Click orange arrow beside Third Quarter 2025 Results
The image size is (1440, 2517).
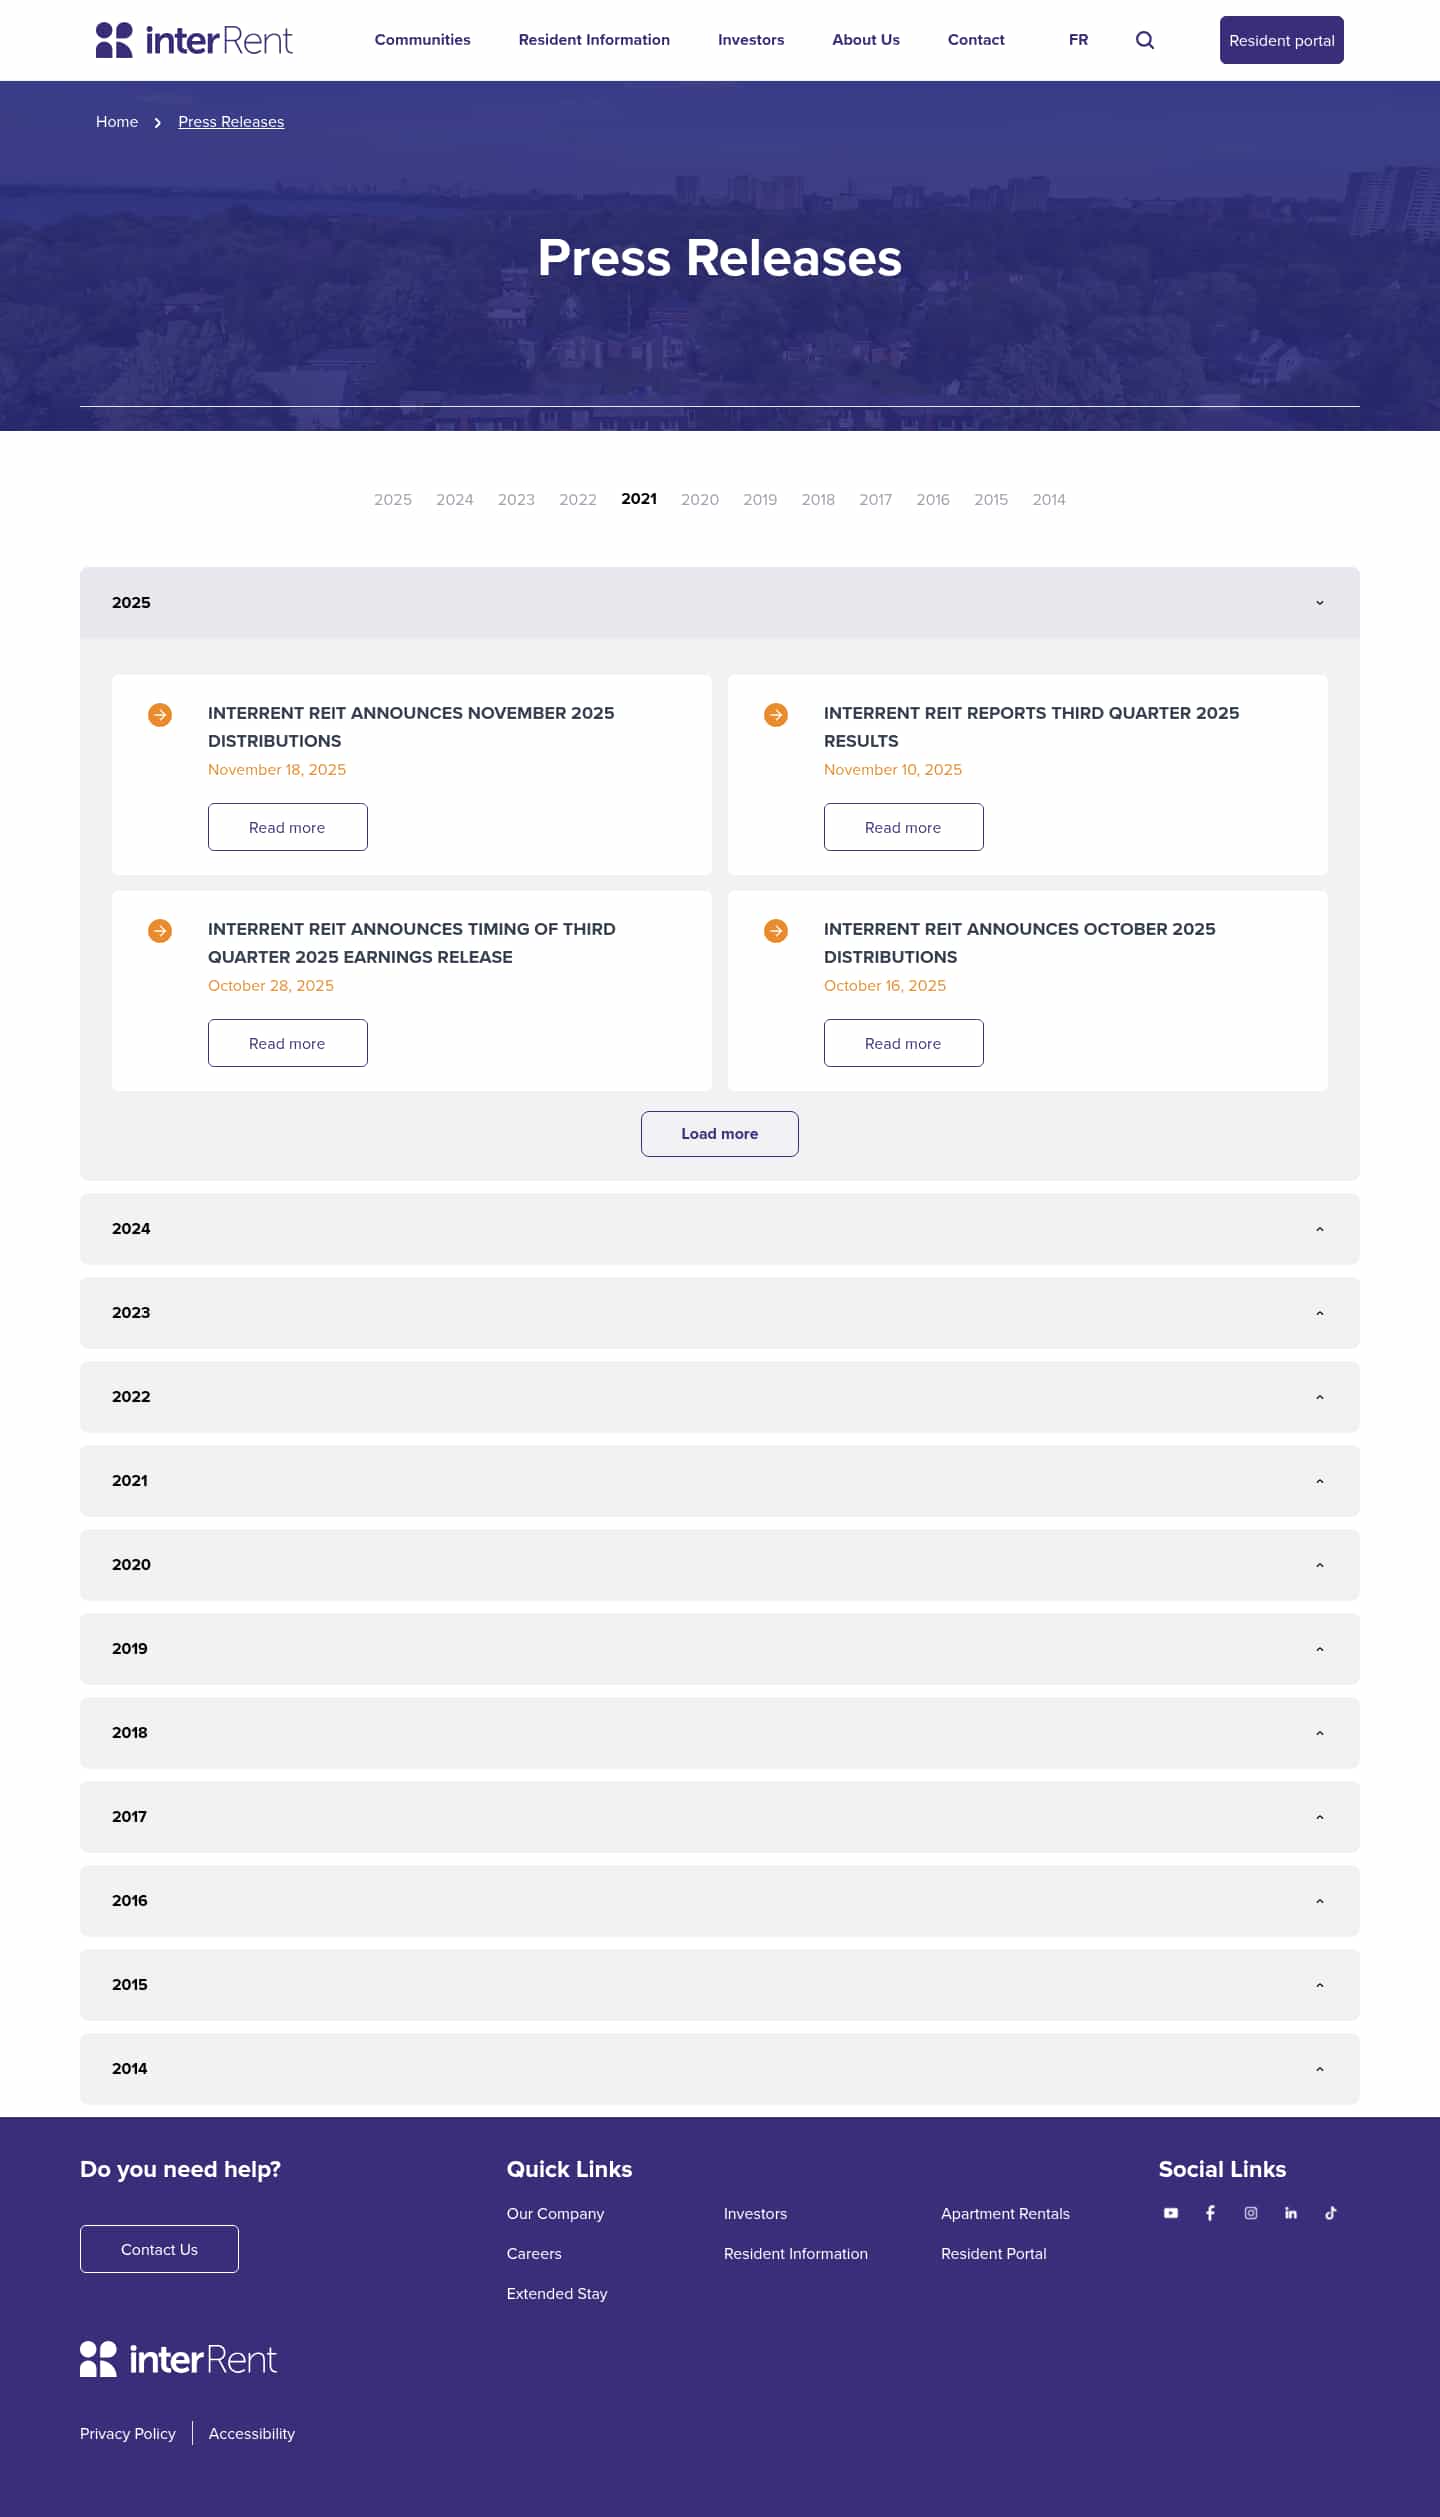(776, 715)
